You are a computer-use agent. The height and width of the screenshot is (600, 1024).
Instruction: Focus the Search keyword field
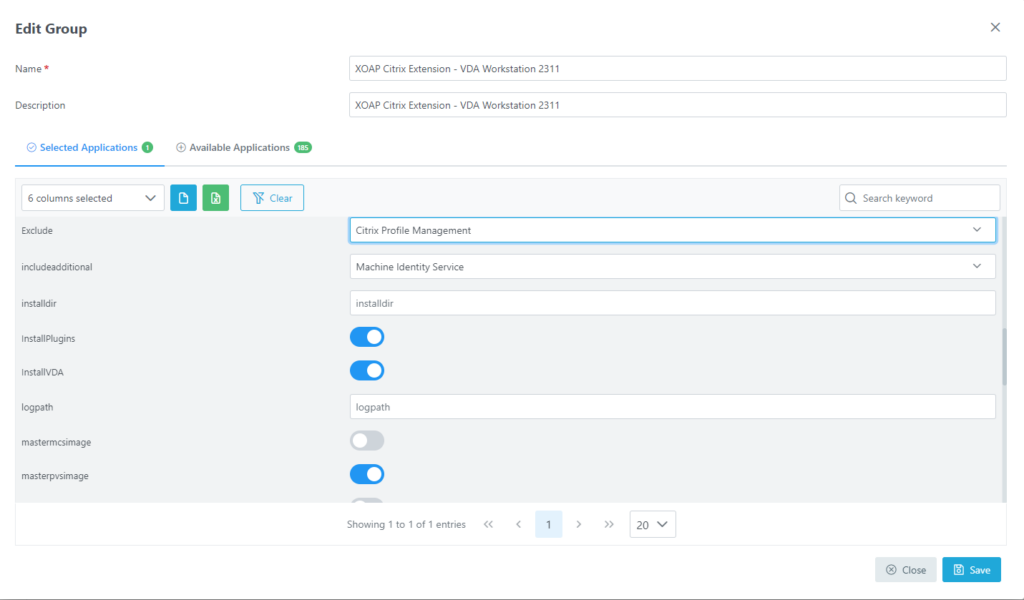tap(920, 198)
